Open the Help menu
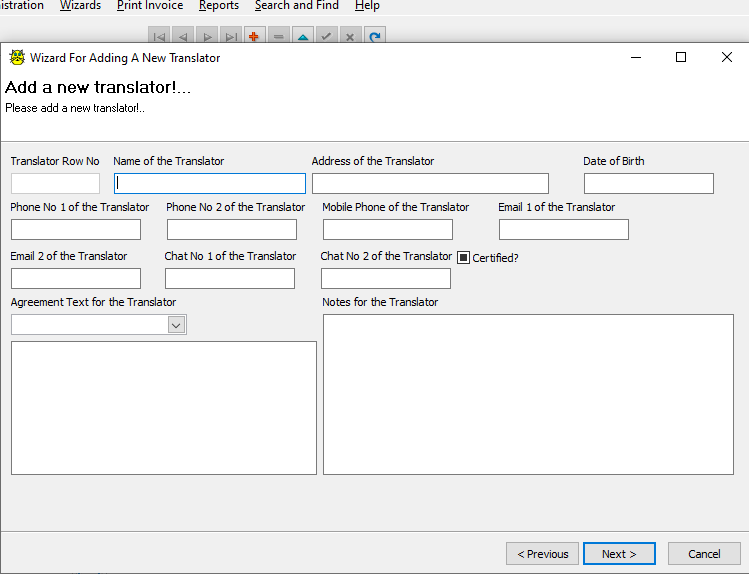This screenshot has height=575, width=749. click(x=367, y=5)
